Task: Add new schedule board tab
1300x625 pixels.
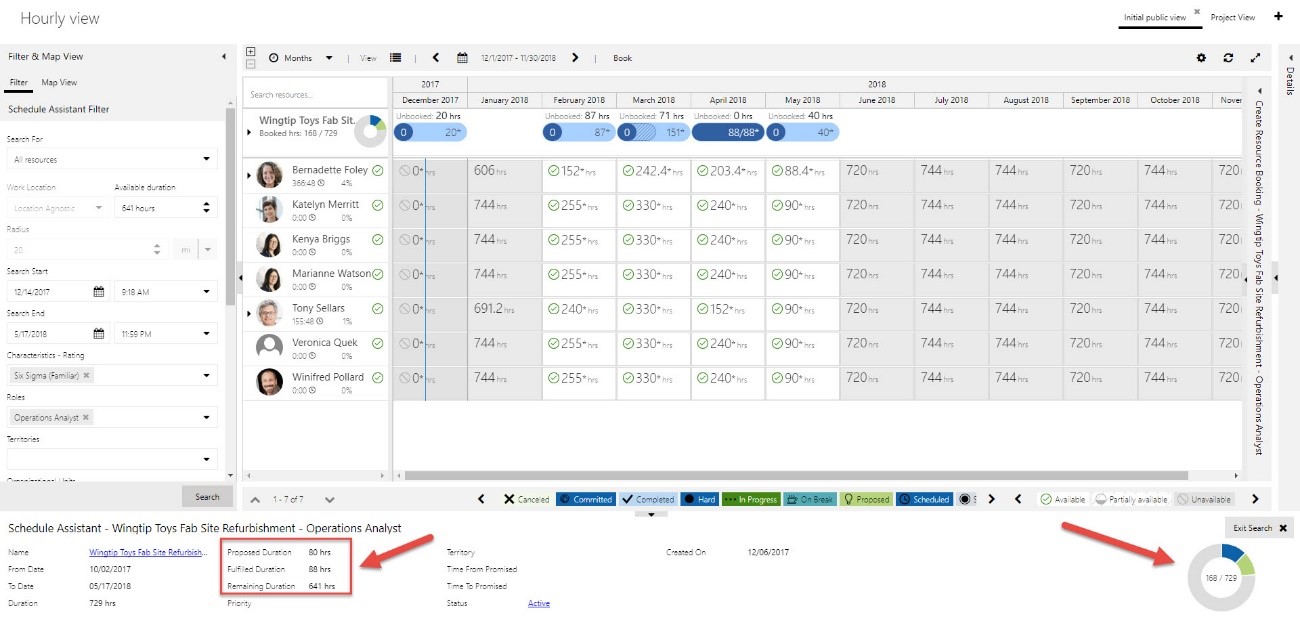Action: pyautogui.click(x=1278, y=17)
